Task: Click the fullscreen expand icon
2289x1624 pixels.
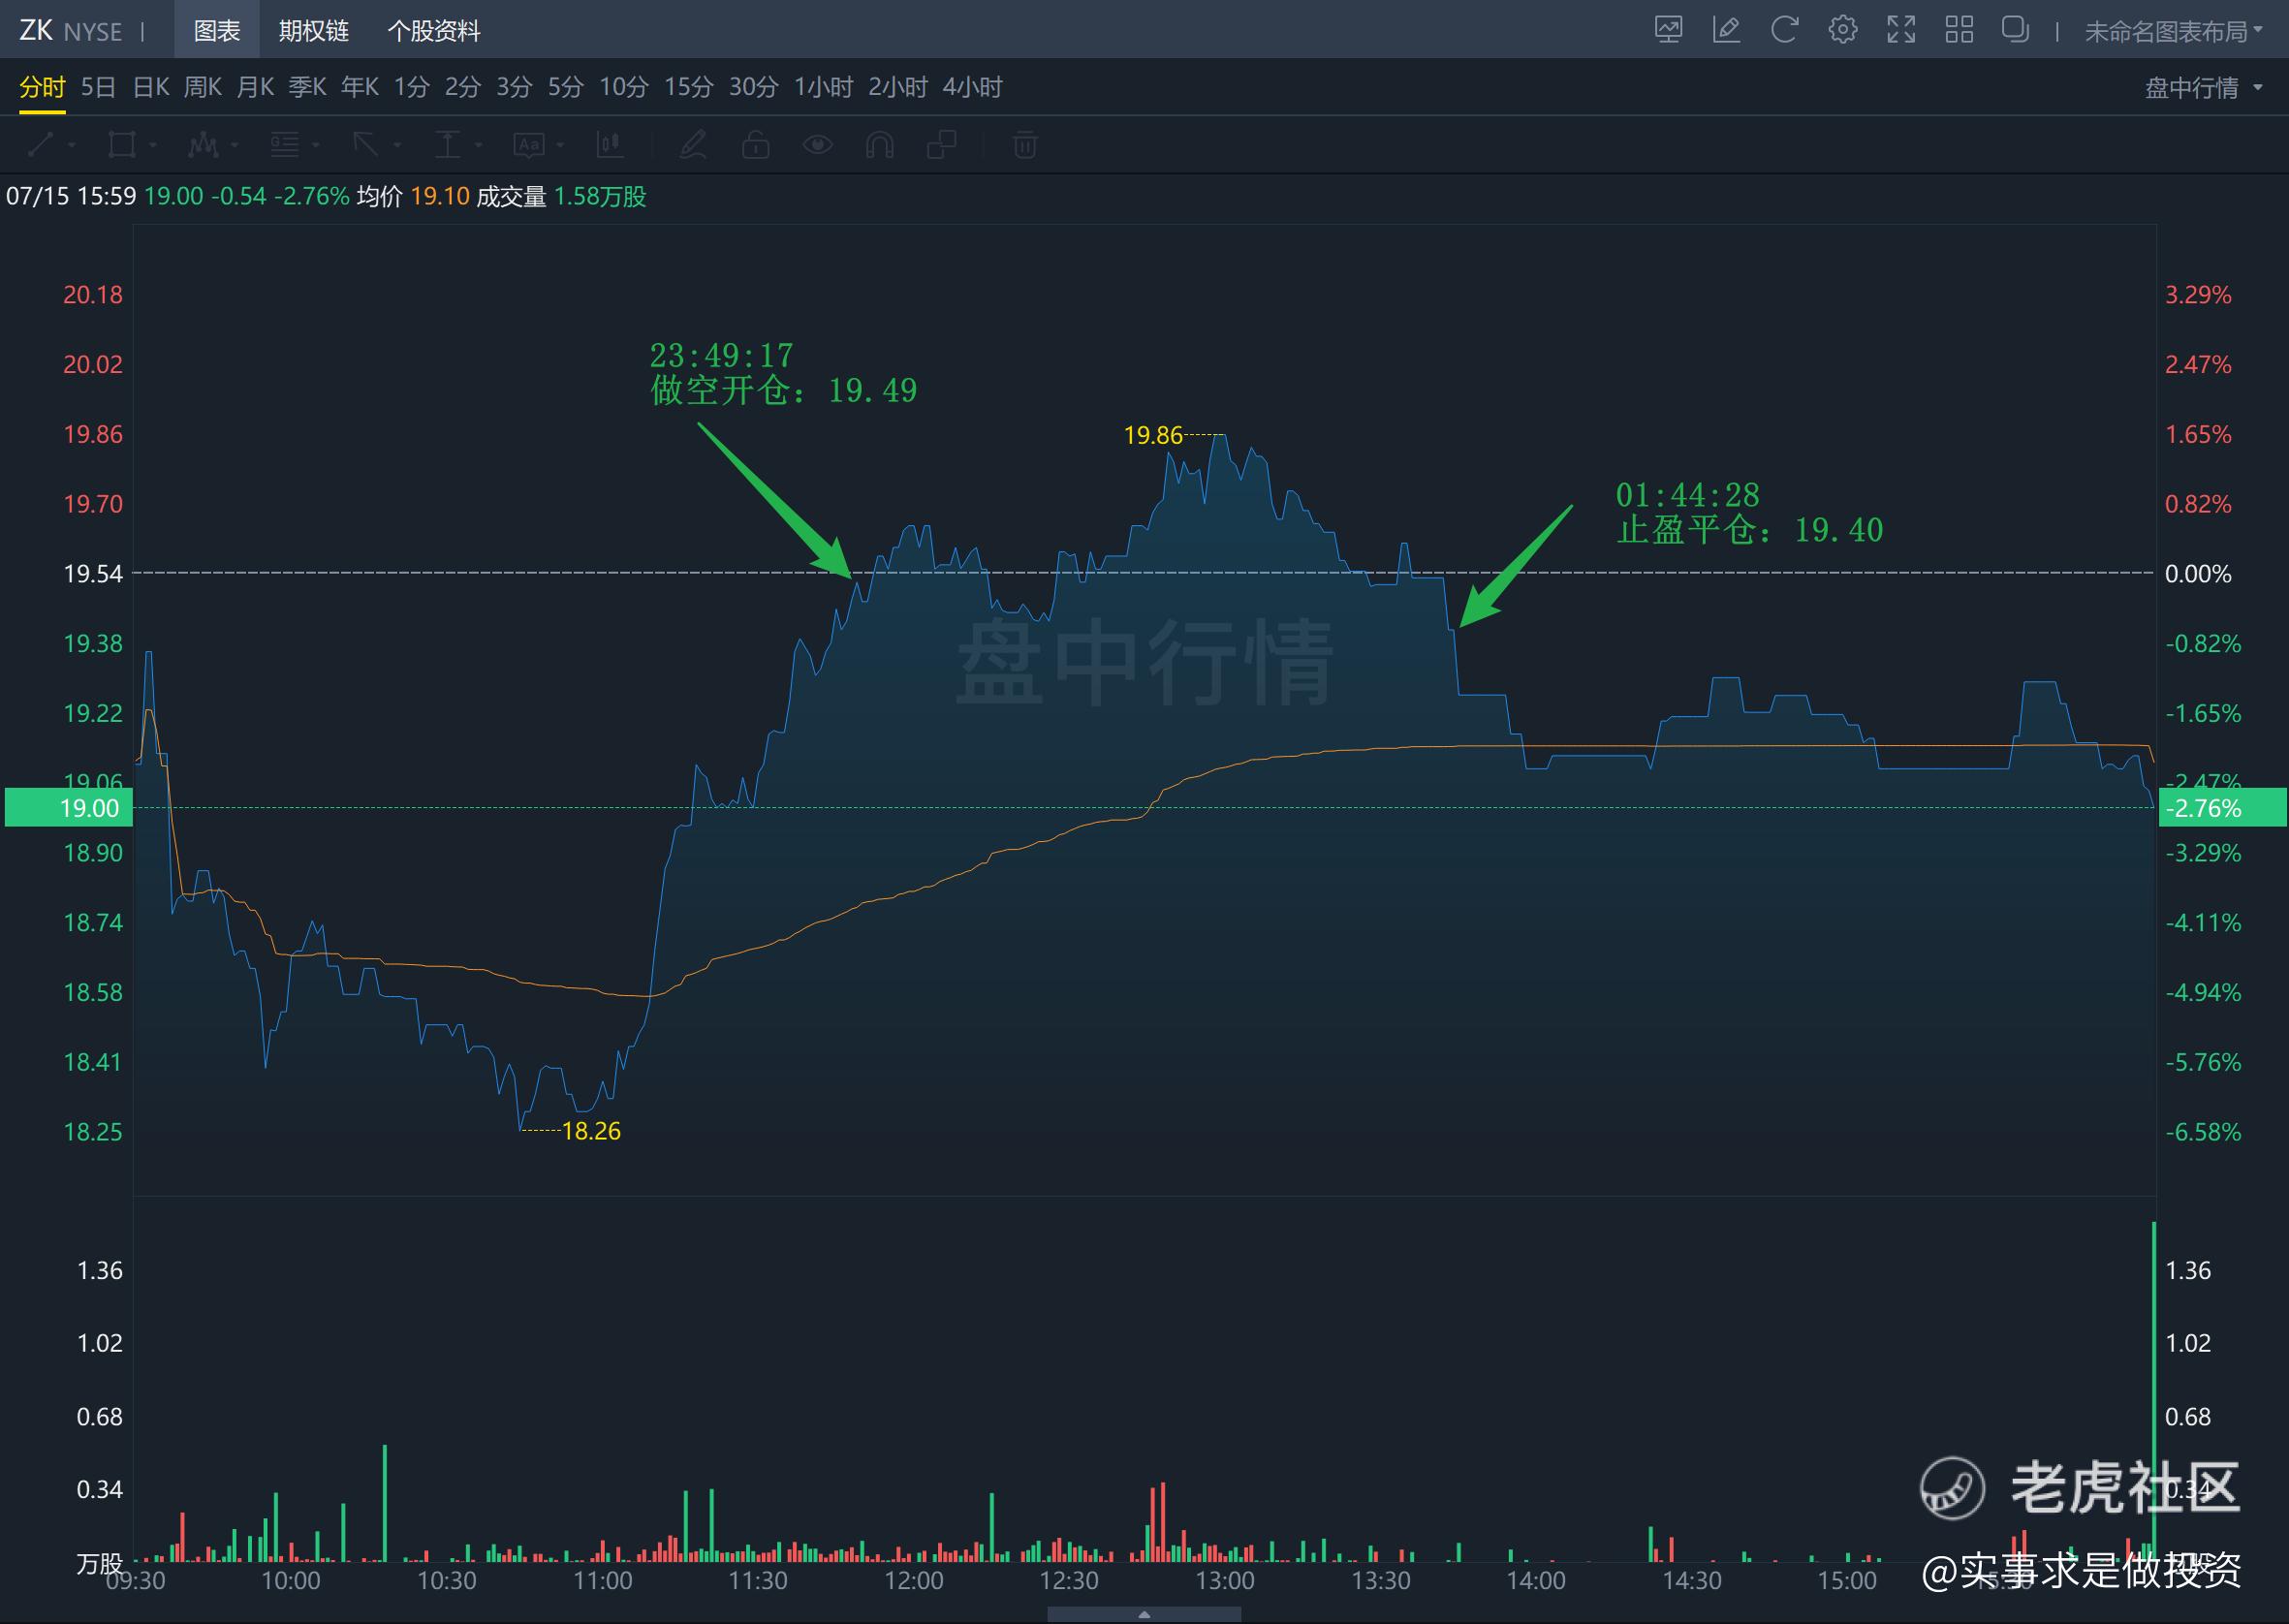Action: pyautogui.click(x=1900, y=30)
